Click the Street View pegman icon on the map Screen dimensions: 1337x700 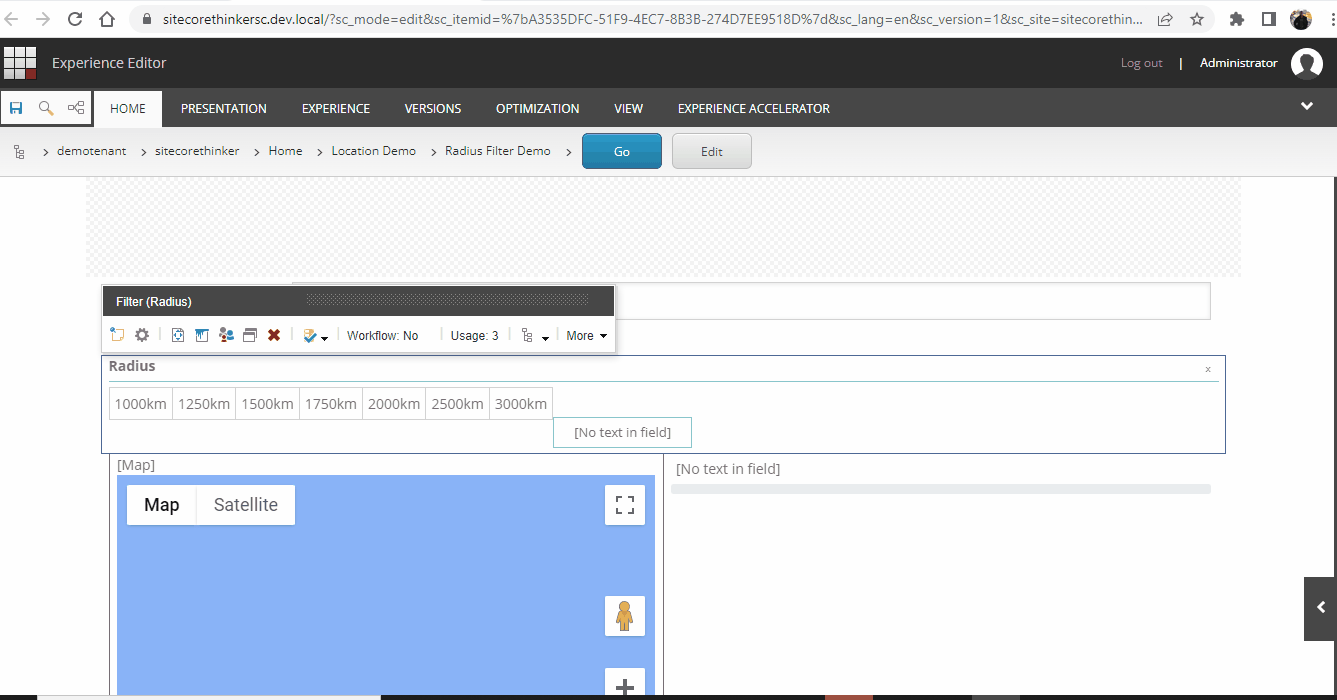coord(625,616)
